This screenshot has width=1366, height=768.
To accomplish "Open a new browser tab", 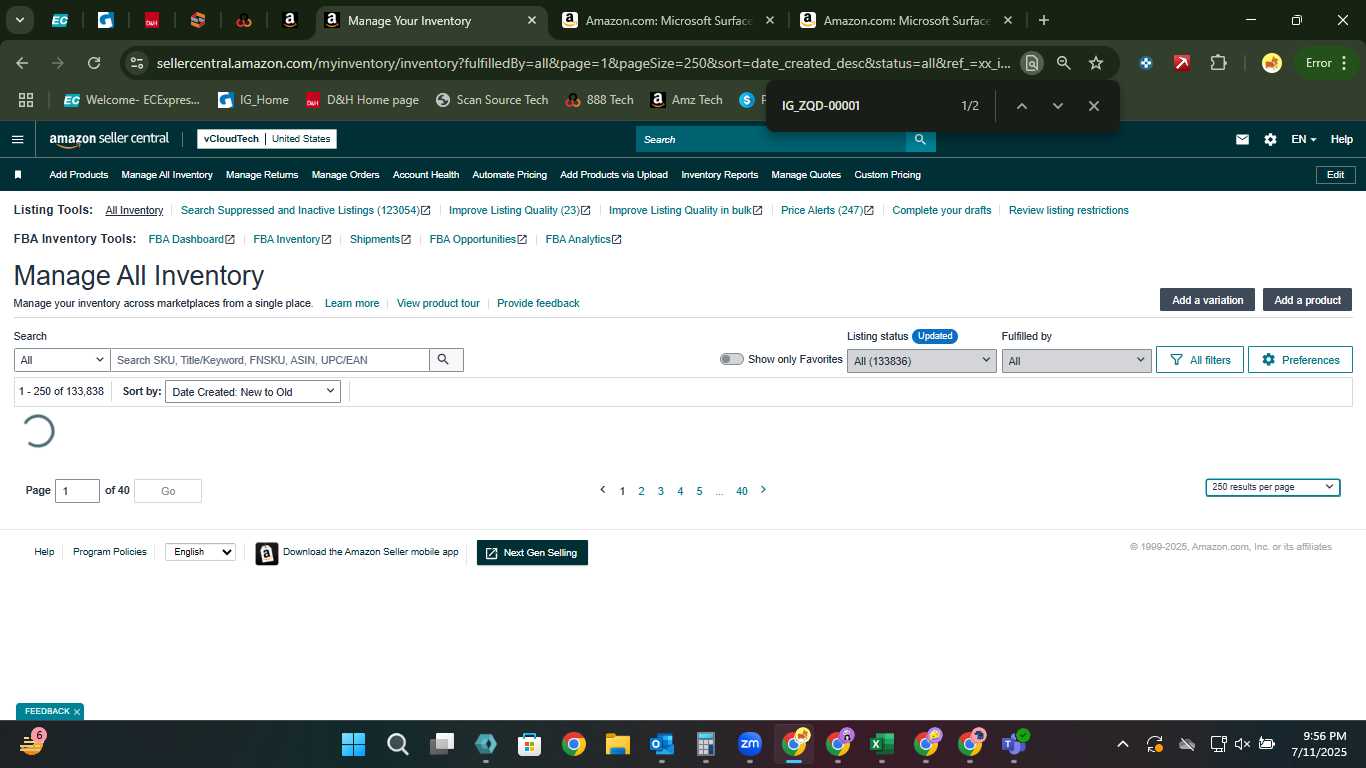I will [1044, 20].
